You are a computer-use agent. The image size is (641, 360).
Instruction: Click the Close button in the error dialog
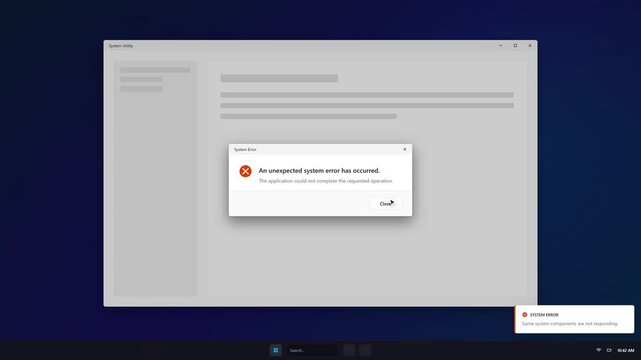click(x=385, y=203)
